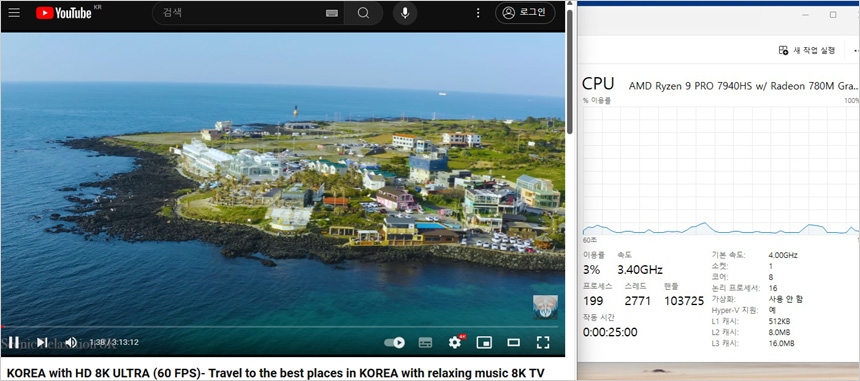Open the on-screen keyboard in search box
Screen dimensions: 860x381
click(331, 13)
